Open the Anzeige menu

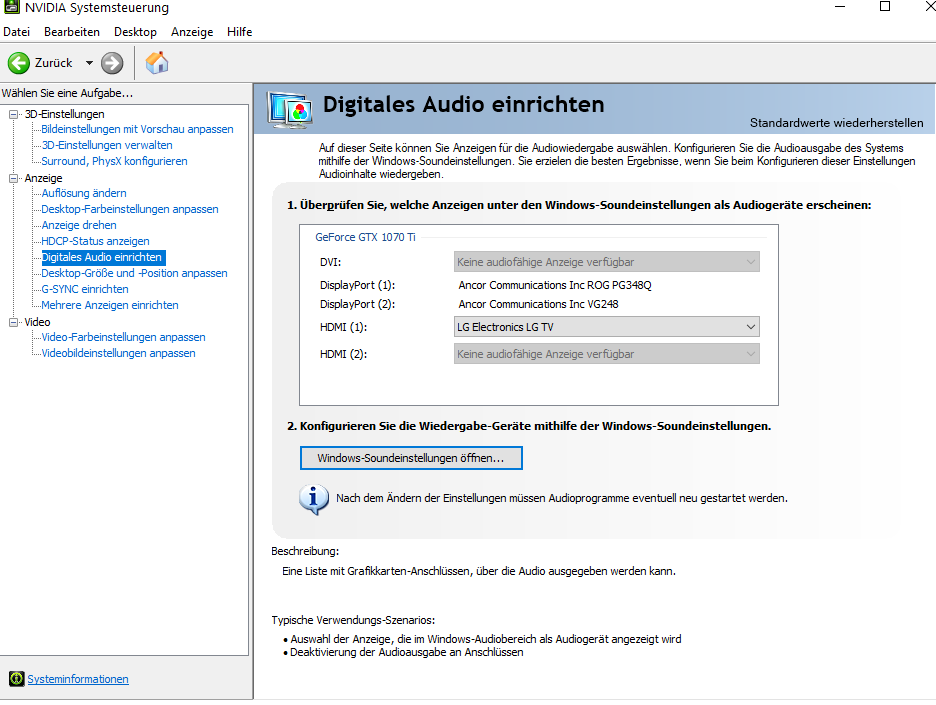point(192,32)
